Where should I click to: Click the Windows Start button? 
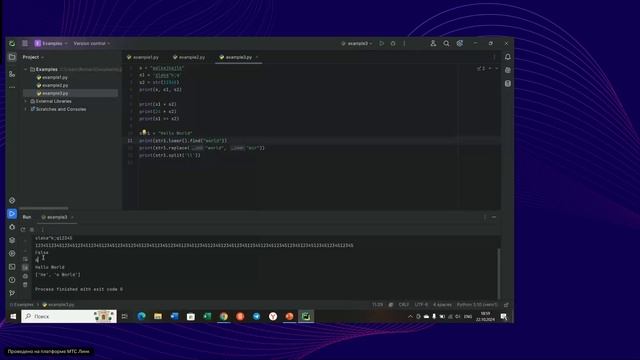click(13, 316)
